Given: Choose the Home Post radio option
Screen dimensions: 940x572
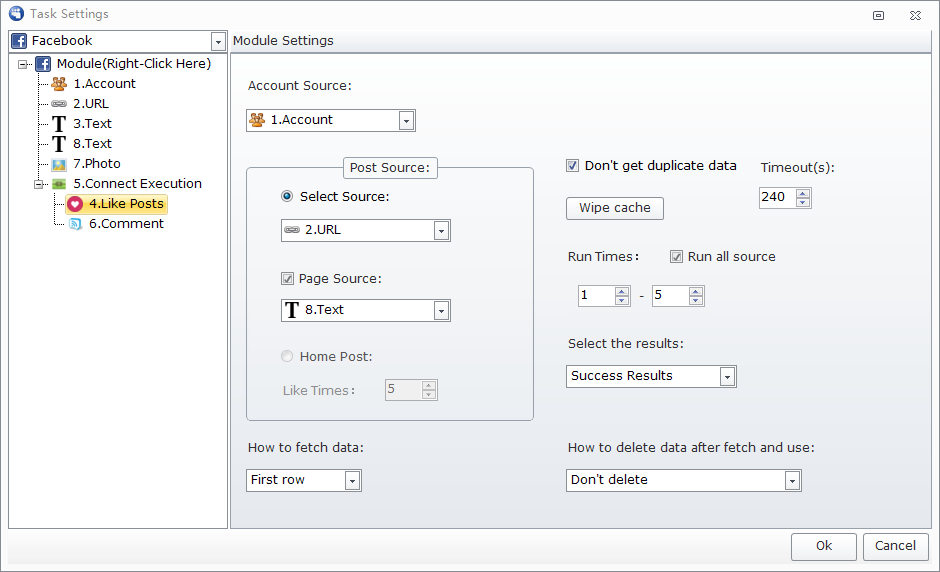Looking at the screenshot, I should pos(288,357).
